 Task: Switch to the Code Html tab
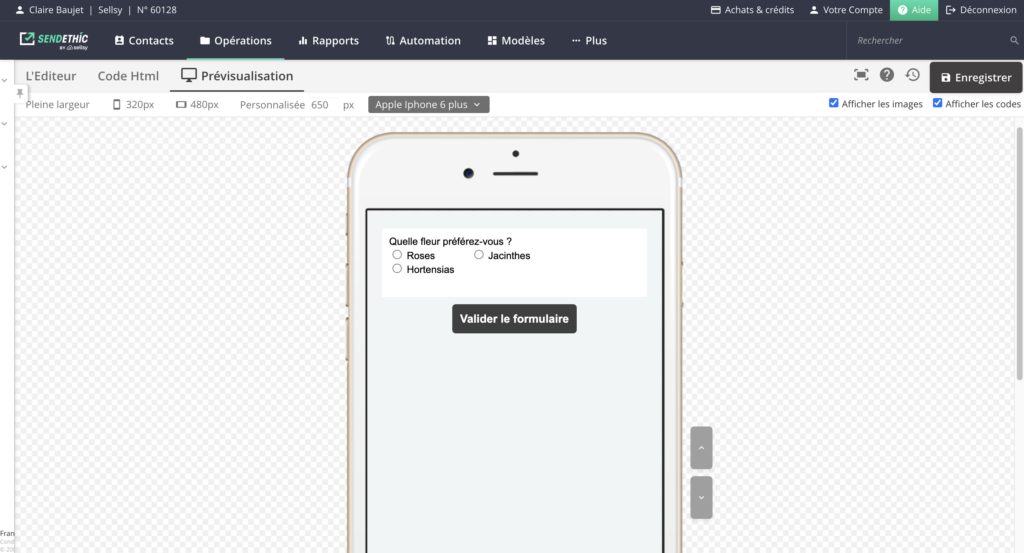pyautogui.click(x=128, y=76)
